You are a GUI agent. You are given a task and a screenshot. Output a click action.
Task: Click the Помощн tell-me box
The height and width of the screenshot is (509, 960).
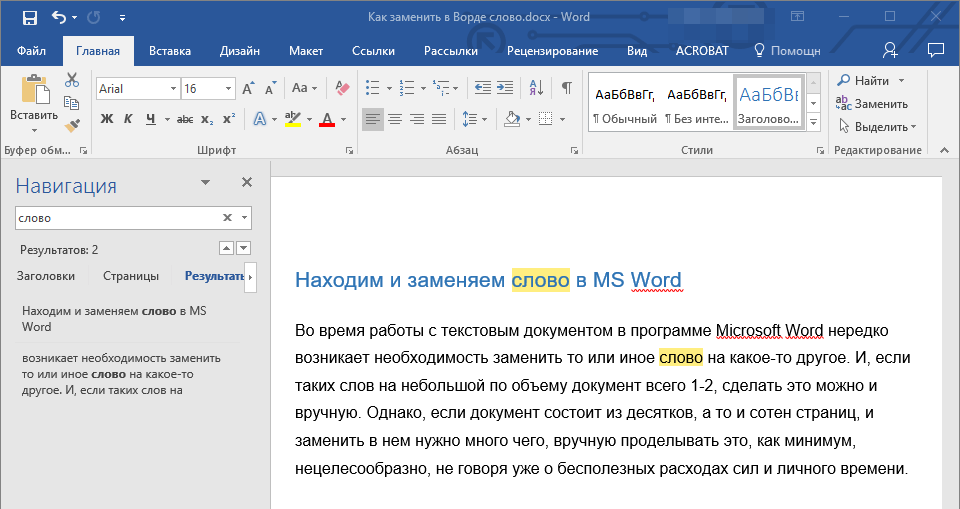click(x=788, y=51)
